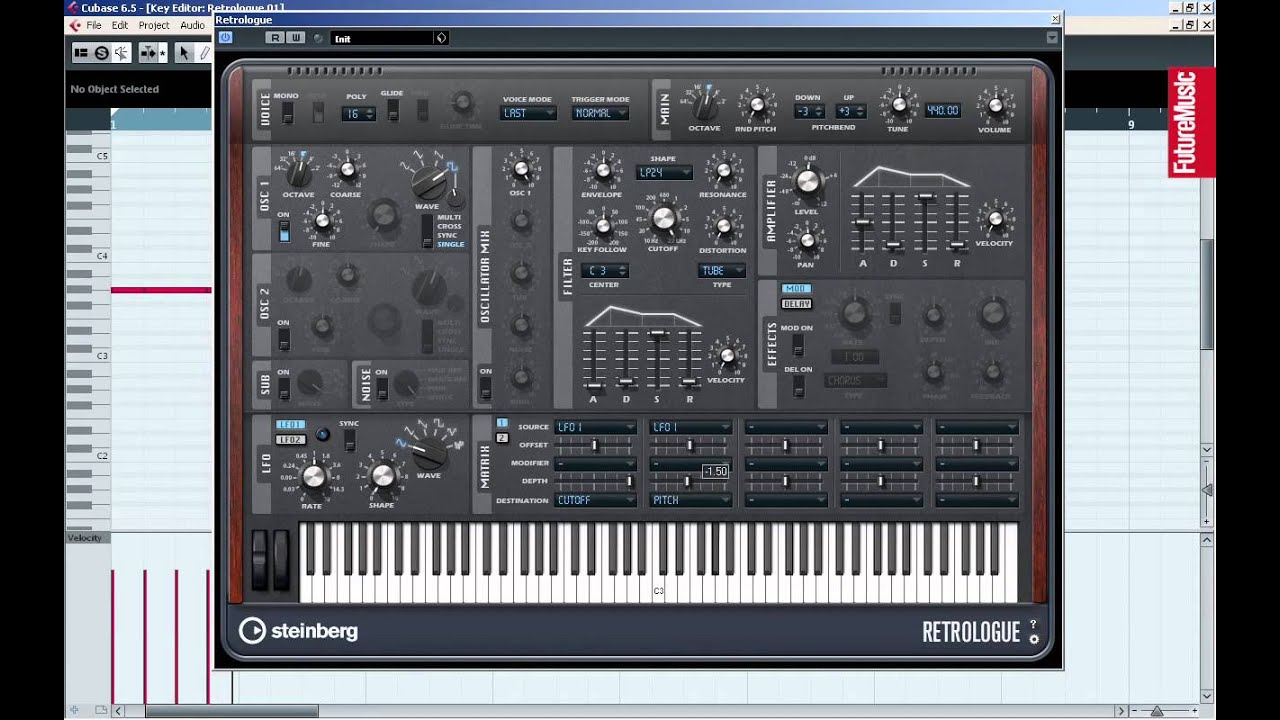Adjust the Poly voices 16 stepper
The width and height of the screenshot is (1280, 720).
pos(359,114)
